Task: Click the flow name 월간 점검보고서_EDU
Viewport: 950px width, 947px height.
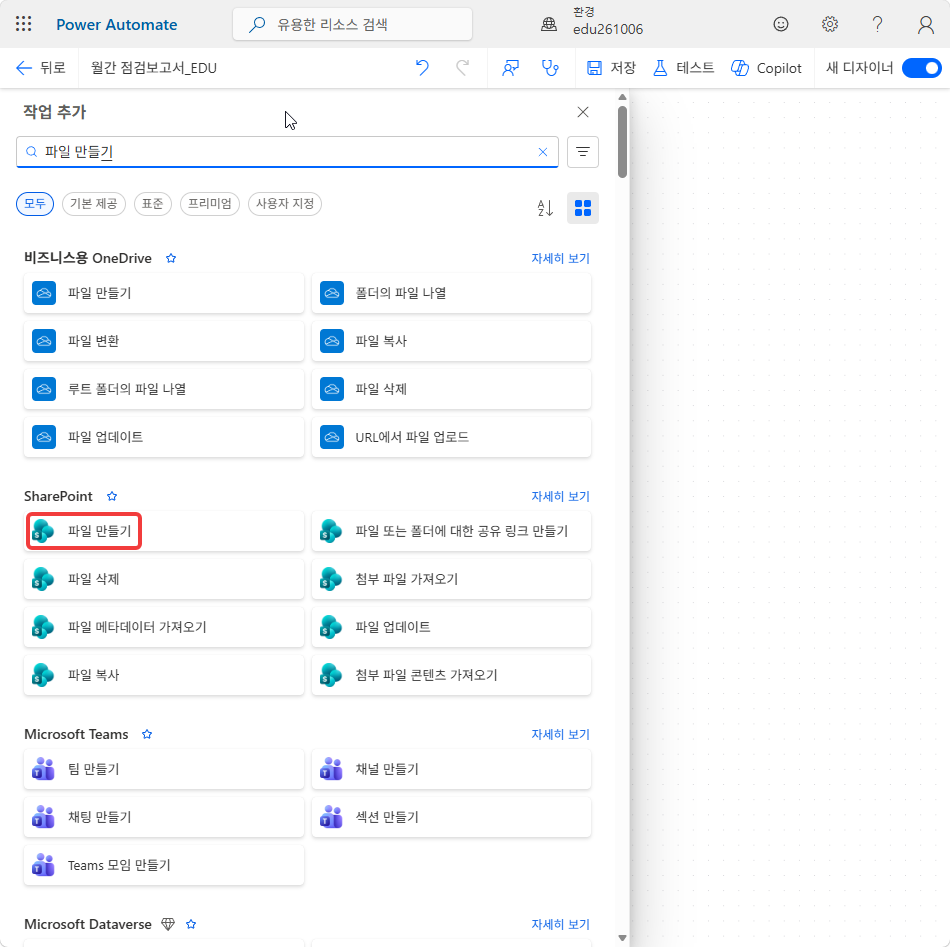Action: point(154,68)
